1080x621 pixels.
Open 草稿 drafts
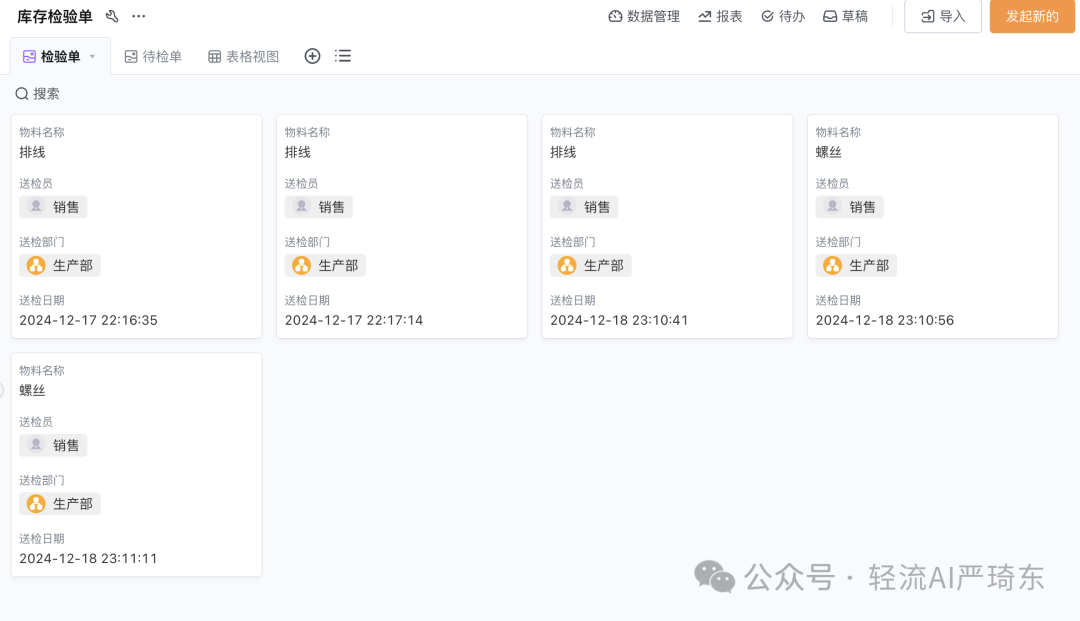[845, 16]
